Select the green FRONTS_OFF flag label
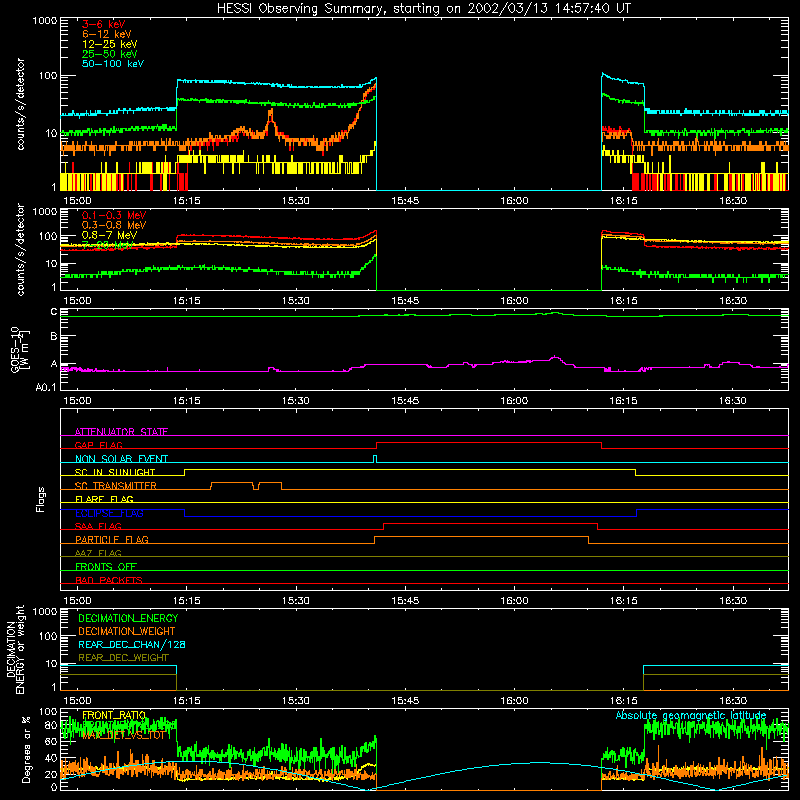Screen dimensions: 800x800 [x=106, y=567]
